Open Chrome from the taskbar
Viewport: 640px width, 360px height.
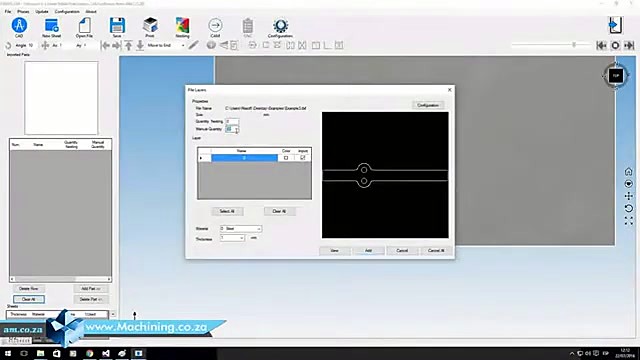pyautogui.click(x=89, y=353)
